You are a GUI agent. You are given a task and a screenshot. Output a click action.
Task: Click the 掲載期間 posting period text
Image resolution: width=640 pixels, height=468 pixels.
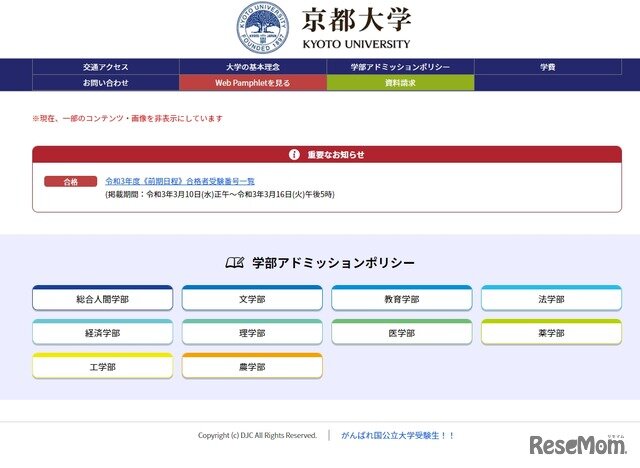(220, 195)
